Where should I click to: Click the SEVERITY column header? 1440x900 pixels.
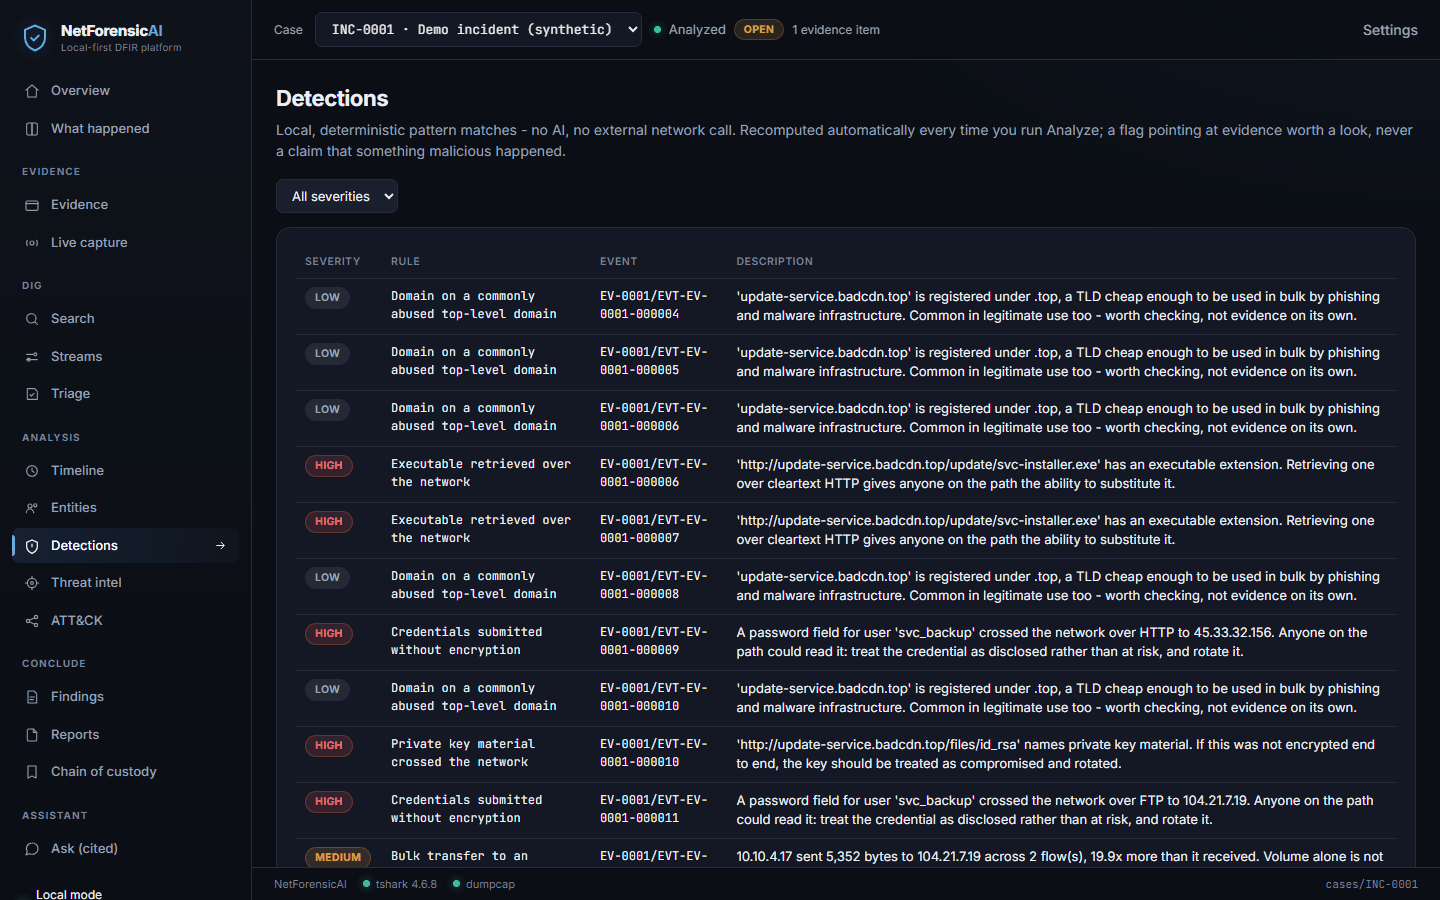[x=333, y=262]
